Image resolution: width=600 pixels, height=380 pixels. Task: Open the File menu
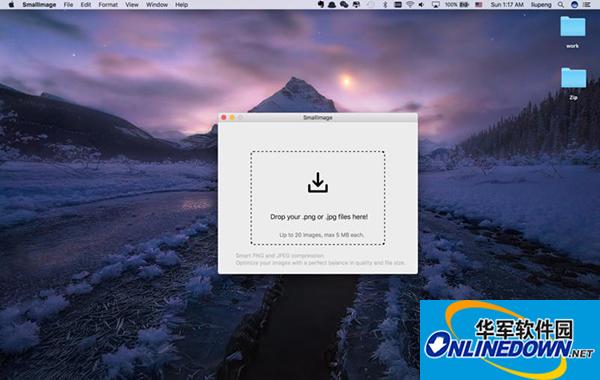[68, 5]
